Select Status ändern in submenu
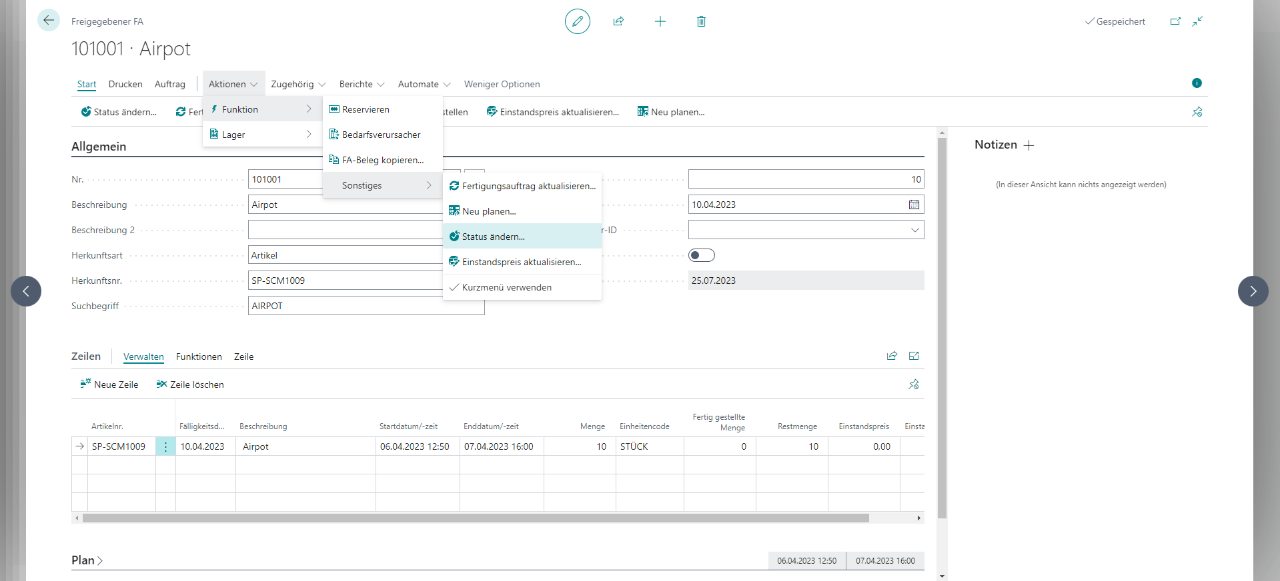 [x=492, y=237]
